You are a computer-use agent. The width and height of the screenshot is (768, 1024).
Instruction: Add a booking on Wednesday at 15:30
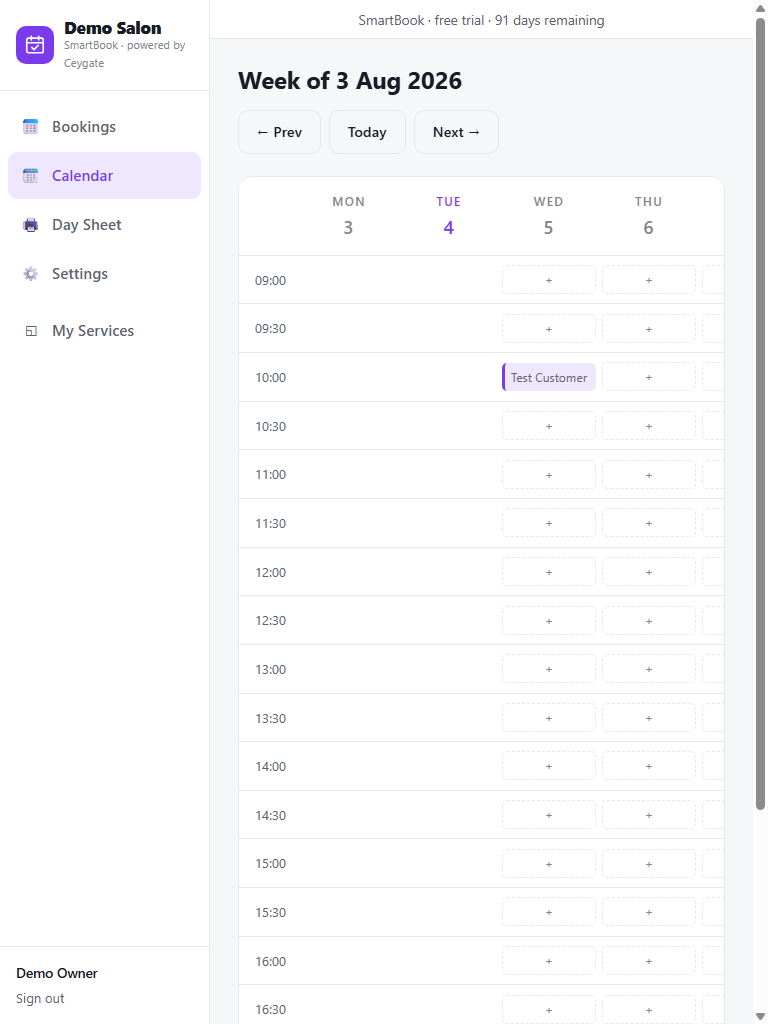tap(549, 912)
